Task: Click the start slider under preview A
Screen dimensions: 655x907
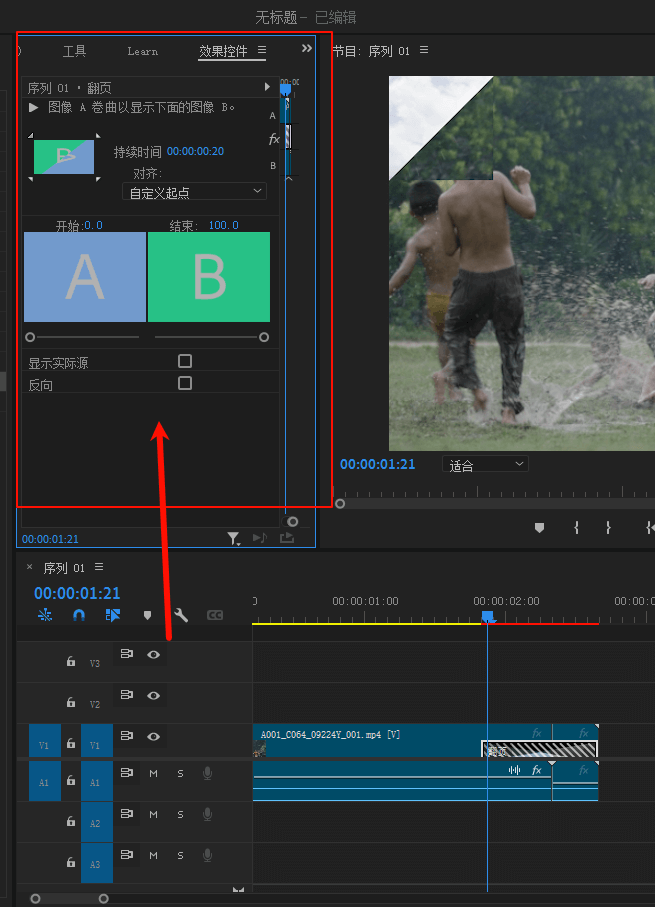Action: tap(30, 337)
